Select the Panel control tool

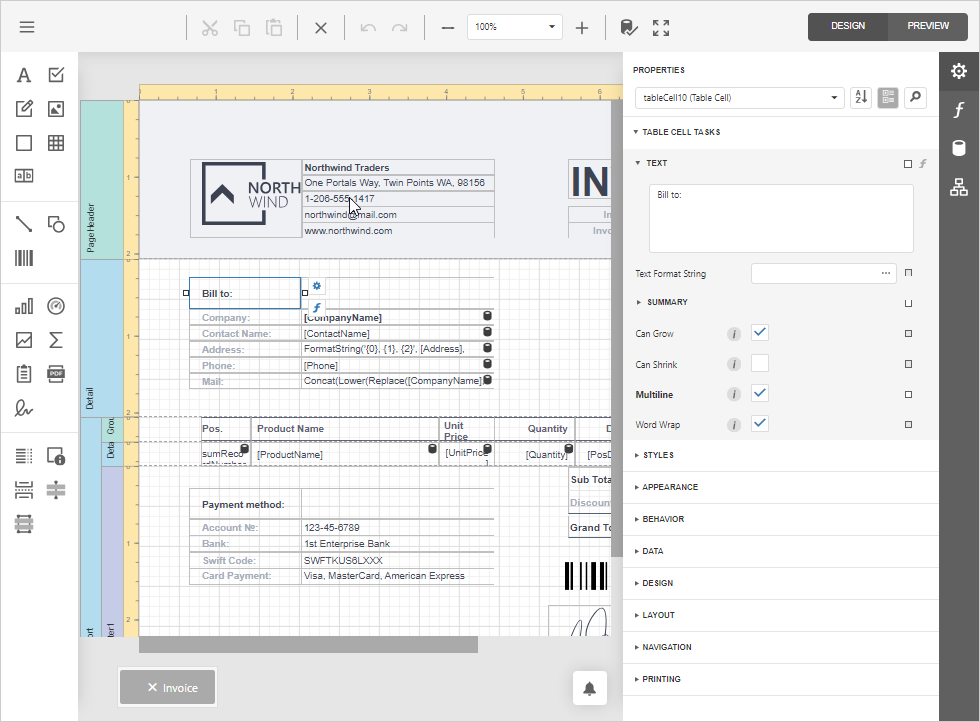(24, 143)
